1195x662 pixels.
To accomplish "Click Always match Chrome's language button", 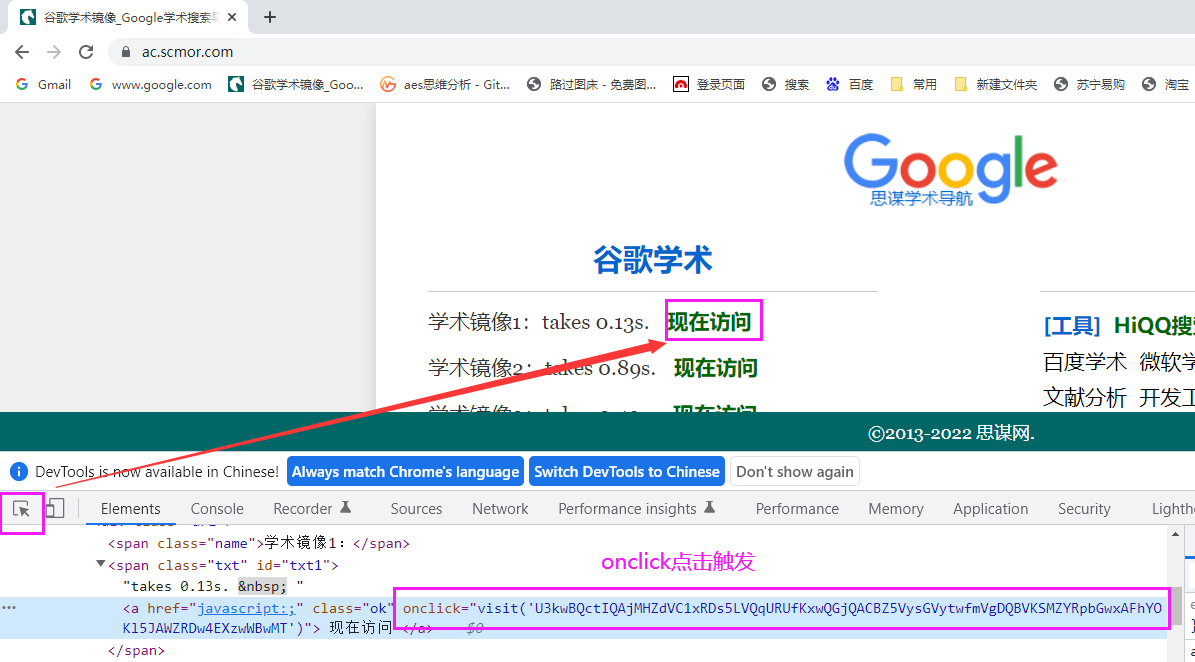I will (x=405, y=472).
